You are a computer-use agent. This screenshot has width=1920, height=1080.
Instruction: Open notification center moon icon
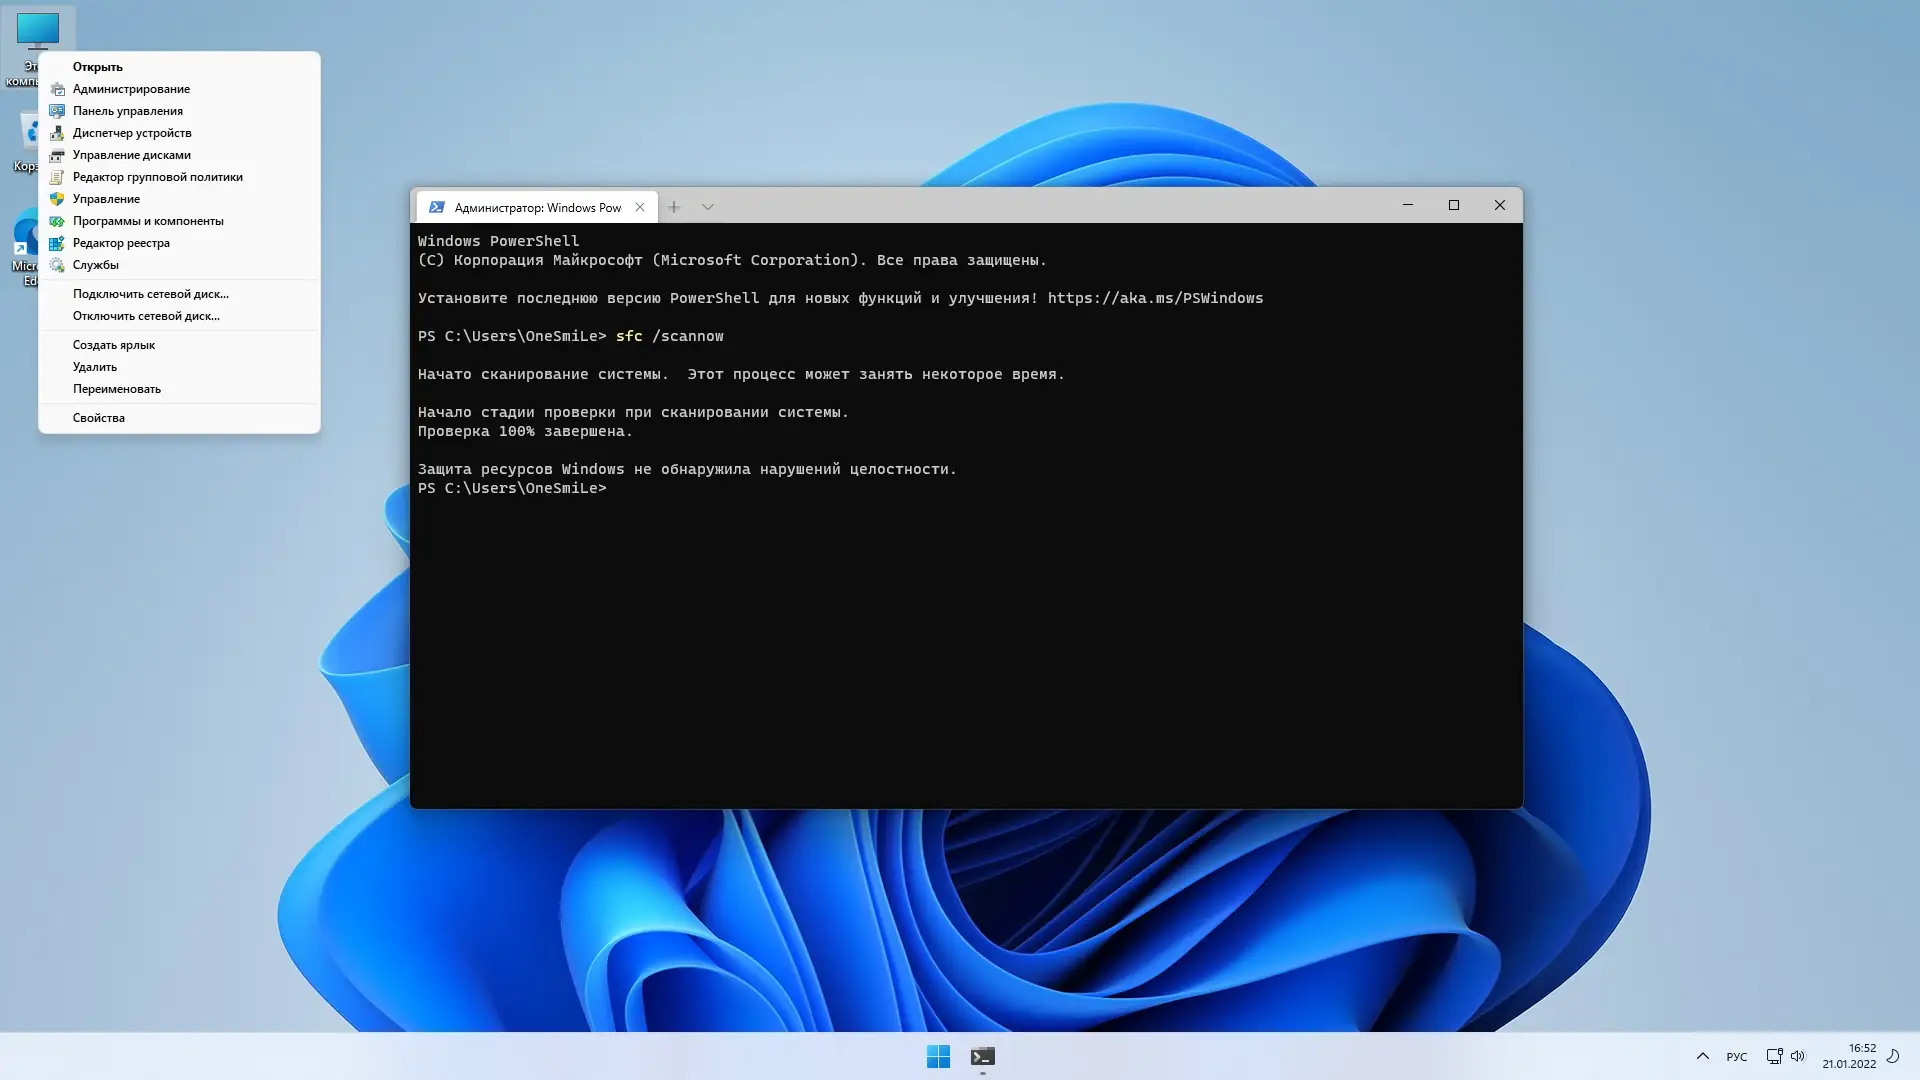click(x=1893, y=1056)
